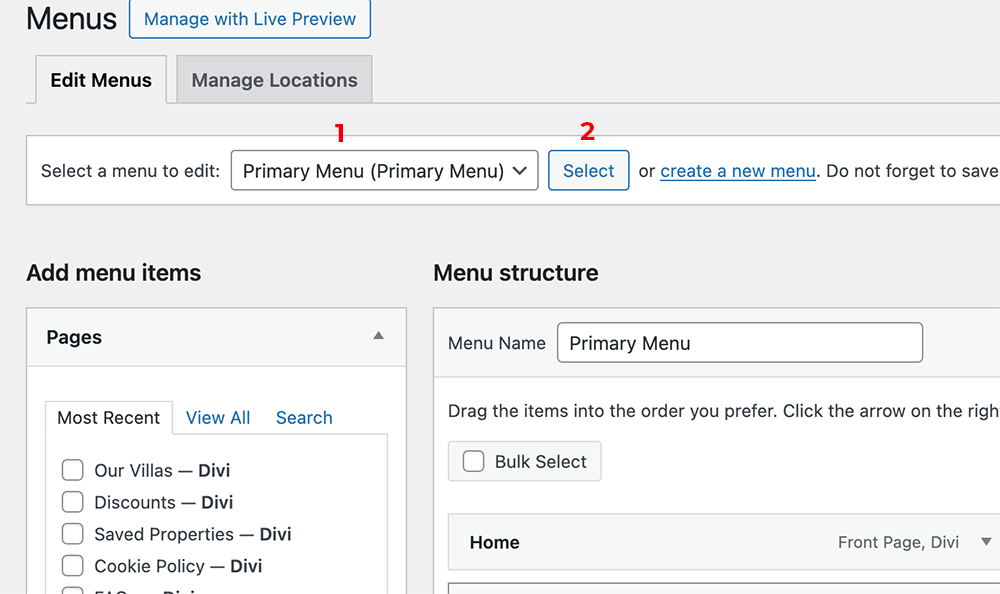Viewport: 1000px width, 594px height.
Task: Expand the Home menu item arrow
Action: click(x=986, y=542)
